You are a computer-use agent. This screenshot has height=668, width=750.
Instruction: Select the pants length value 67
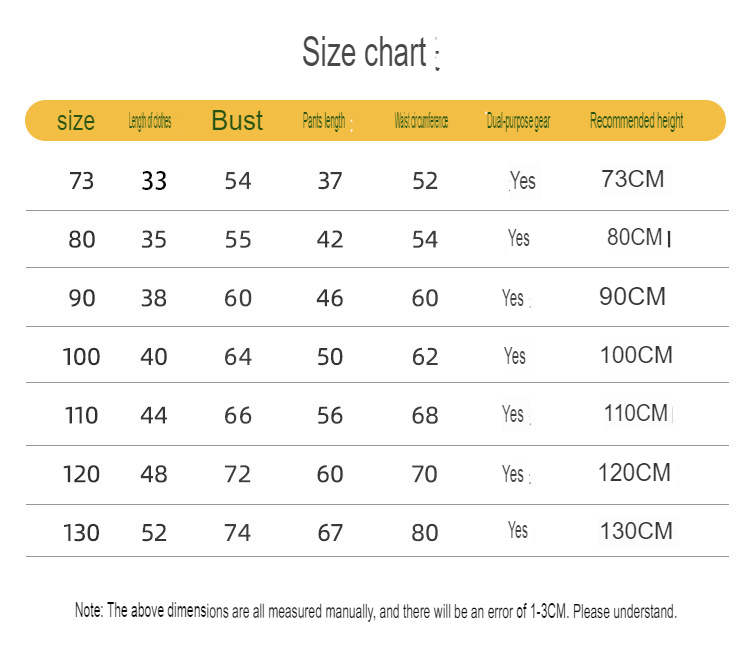[330, 533]
